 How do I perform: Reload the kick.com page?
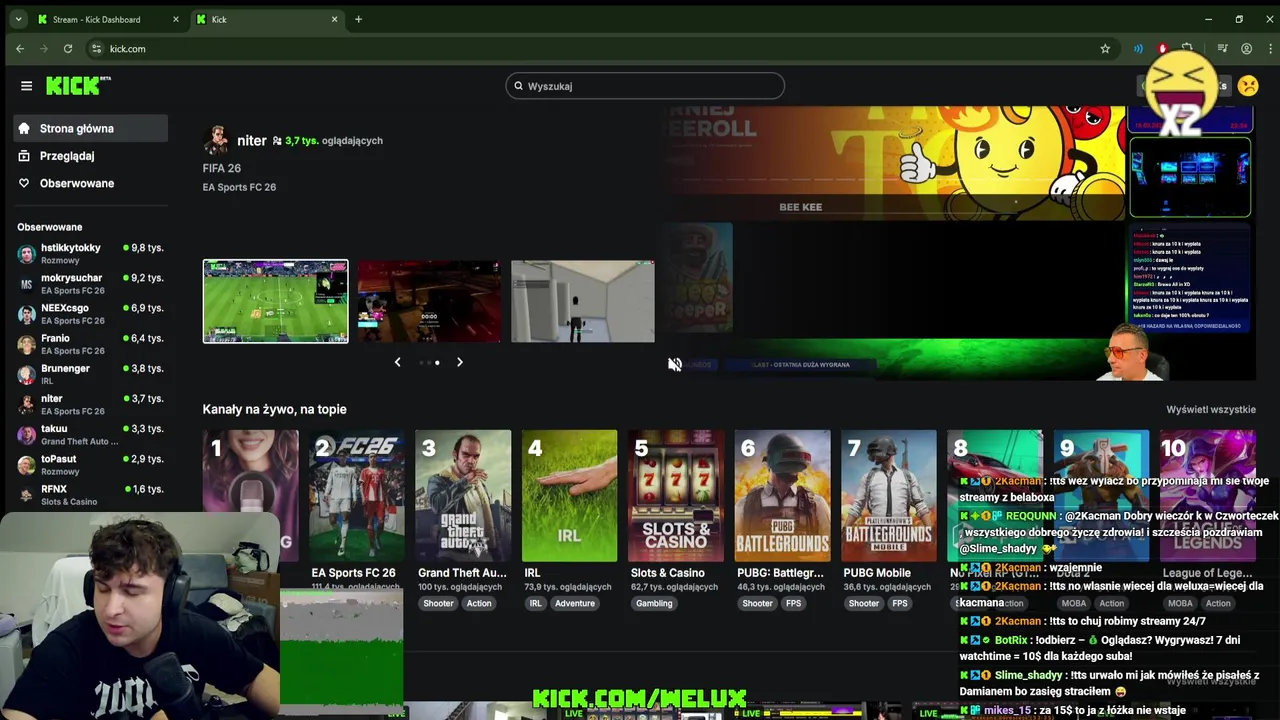click(x=68, y=48)
